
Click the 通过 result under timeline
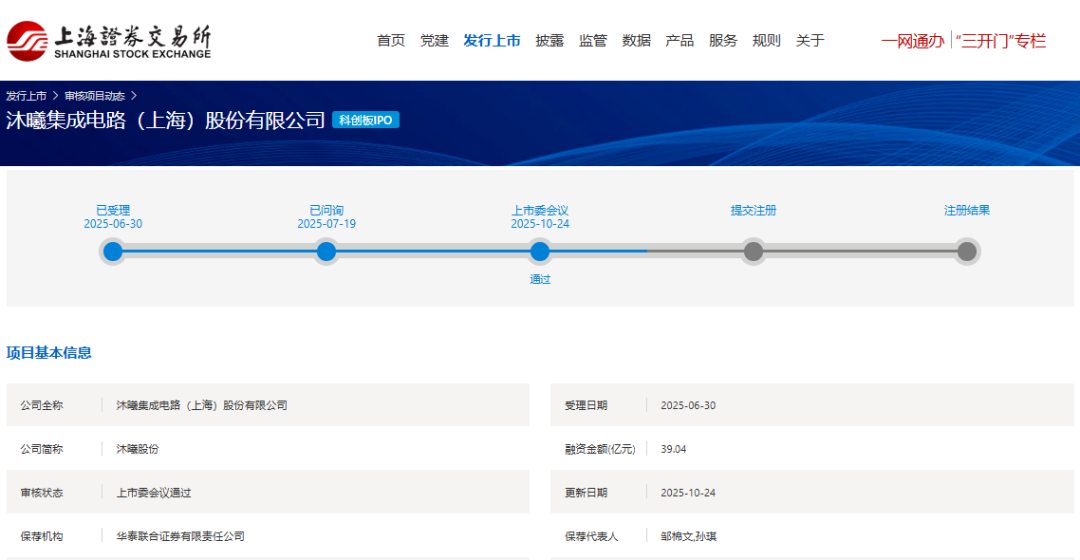[540, 279]
